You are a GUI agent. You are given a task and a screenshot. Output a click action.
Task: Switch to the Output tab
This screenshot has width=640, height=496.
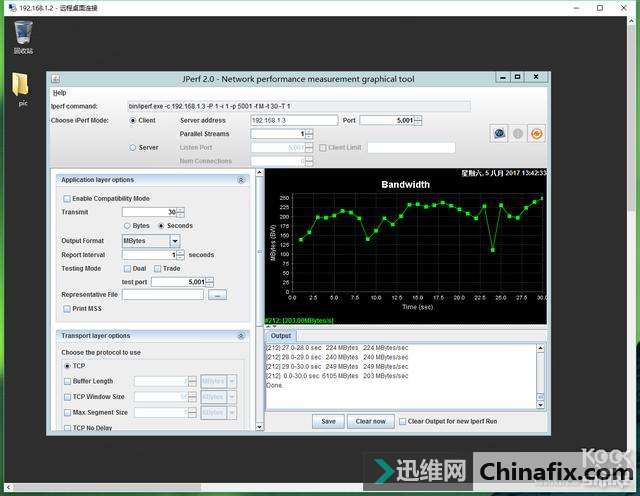click(281, 336)
